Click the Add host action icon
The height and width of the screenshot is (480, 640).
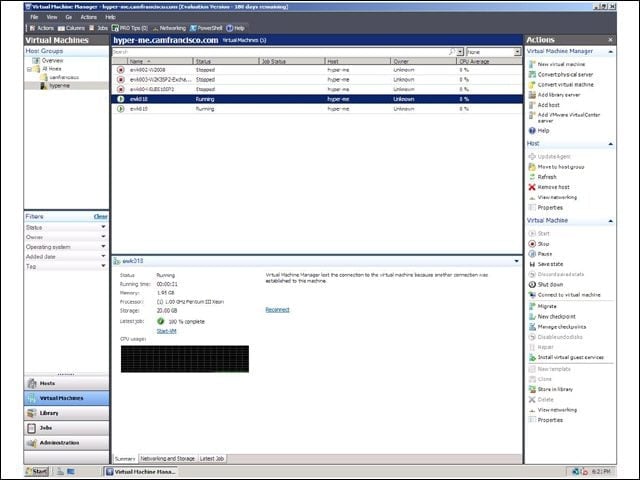click(x=532, y=105)
